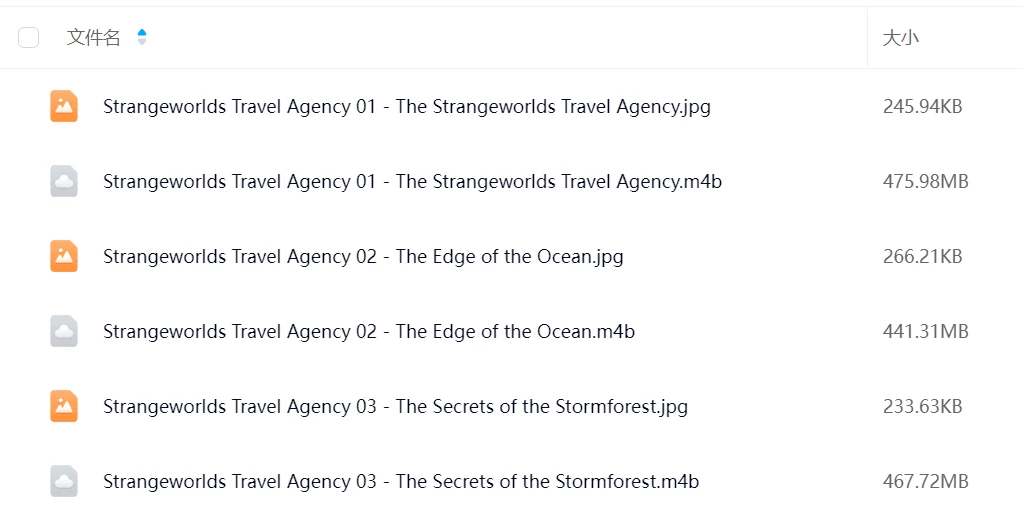Click cloud icon for Secrets of the Stormforest m4b
Screen dimensions: 1023x520
64,482
